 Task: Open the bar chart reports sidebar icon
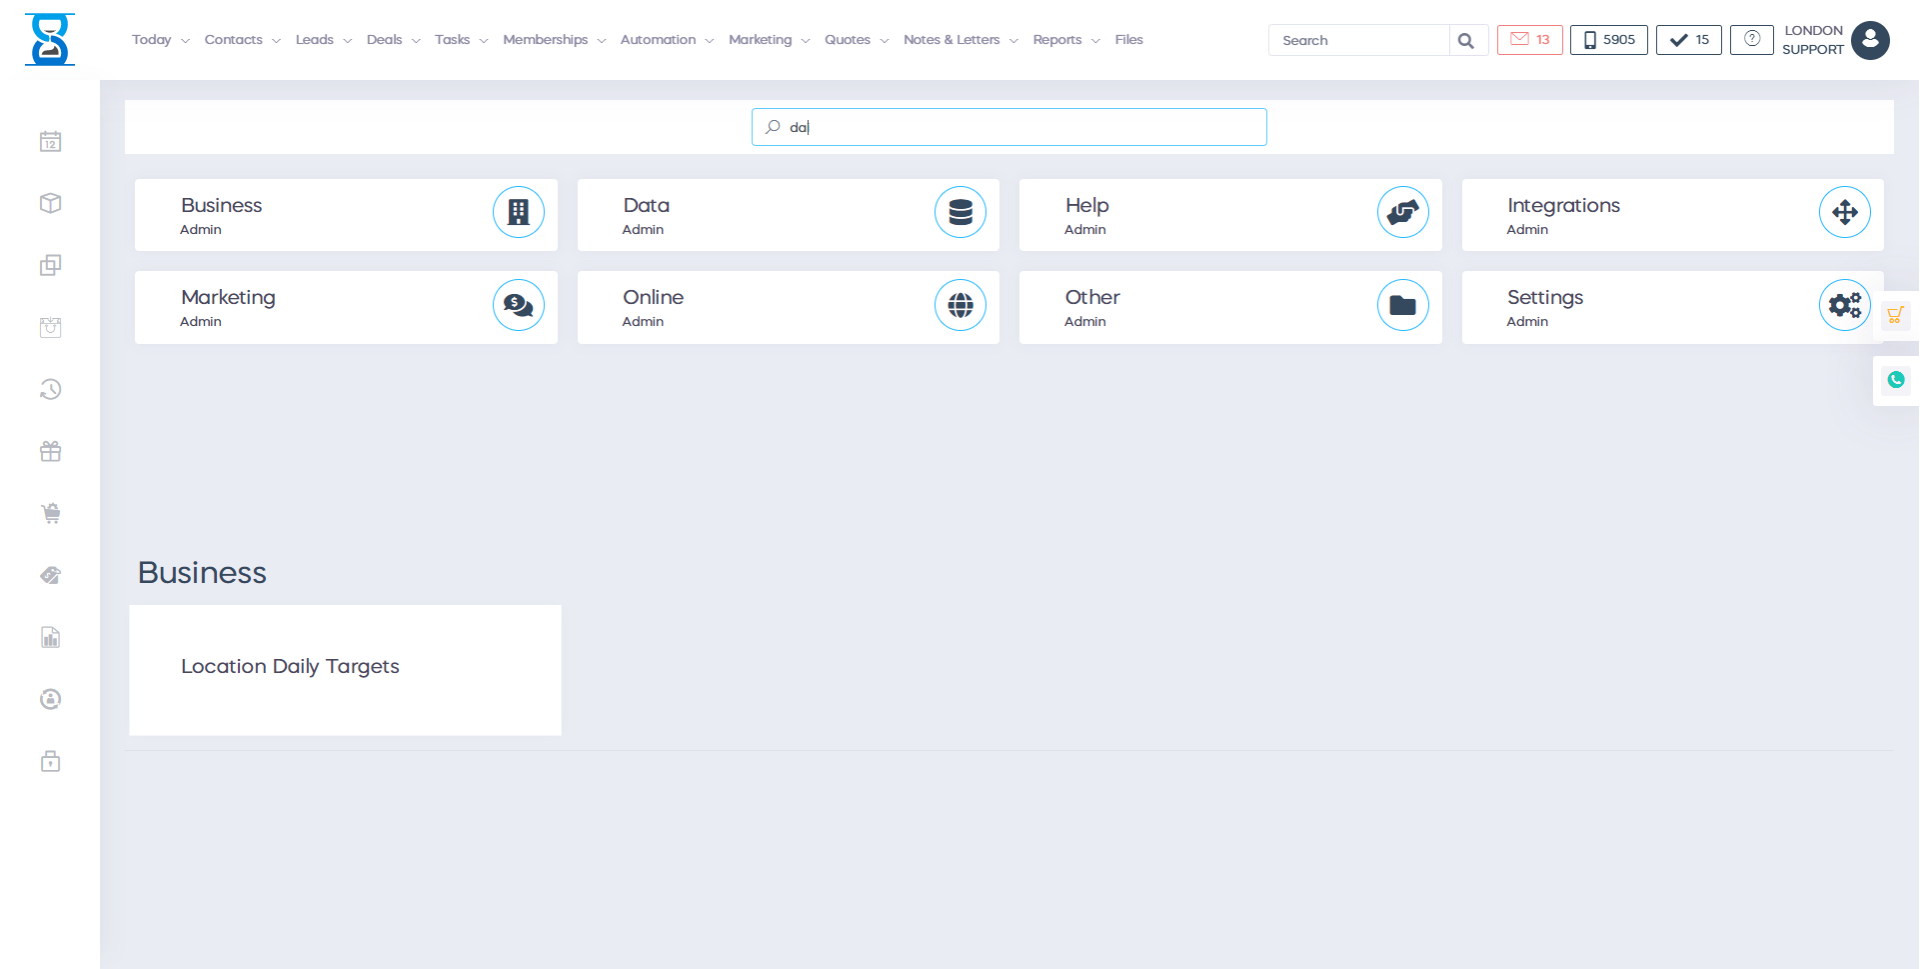click(51, 638)
